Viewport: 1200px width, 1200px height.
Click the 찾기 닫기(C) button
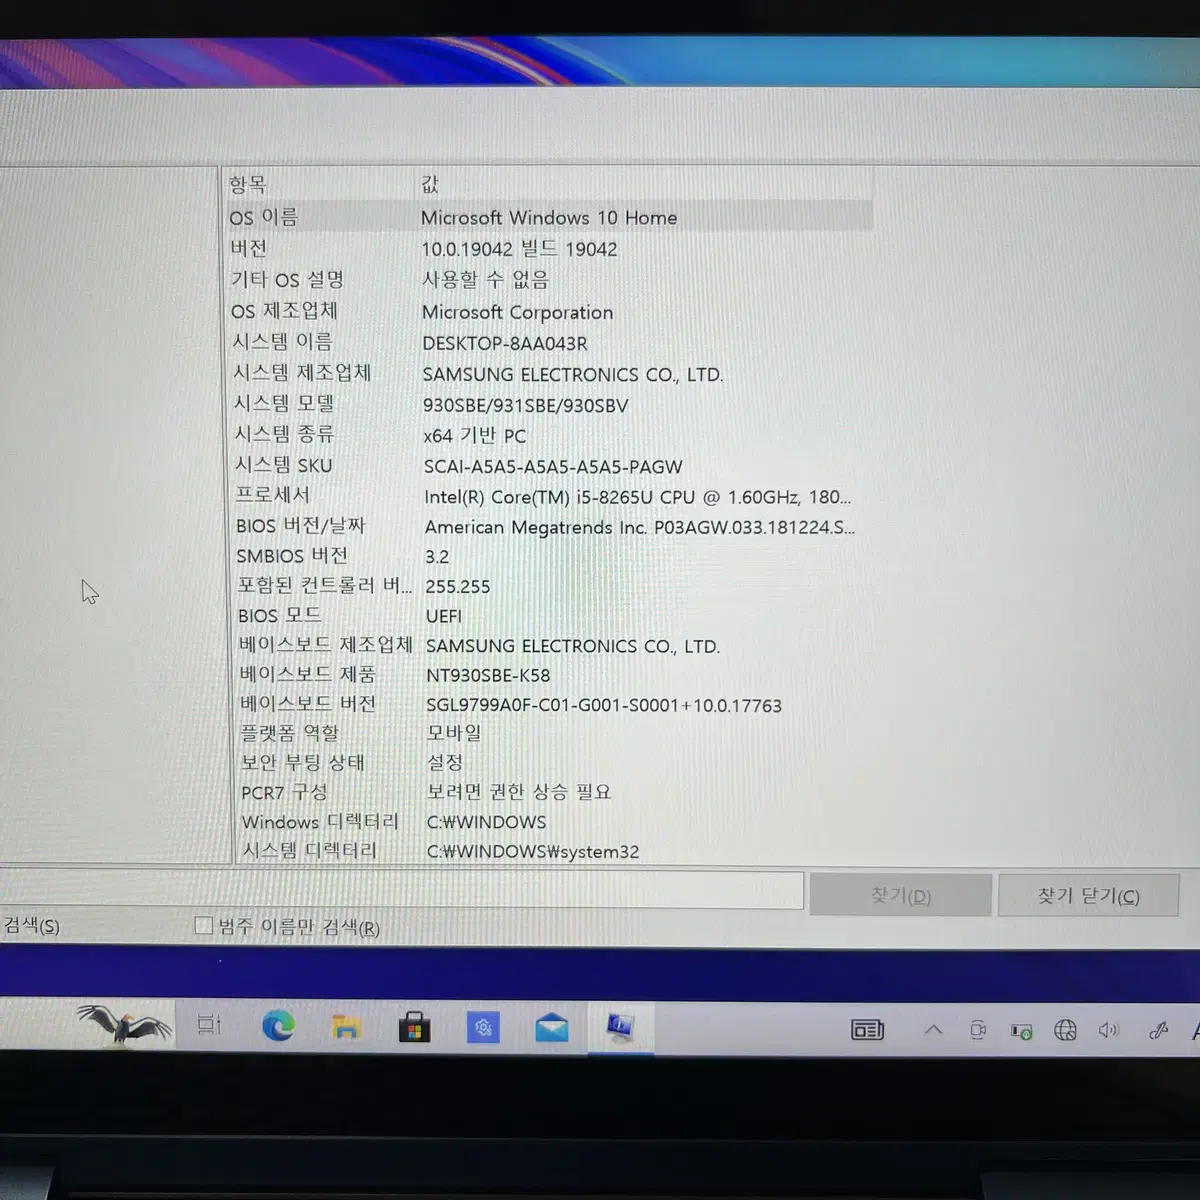click(x=1088, y=896)
